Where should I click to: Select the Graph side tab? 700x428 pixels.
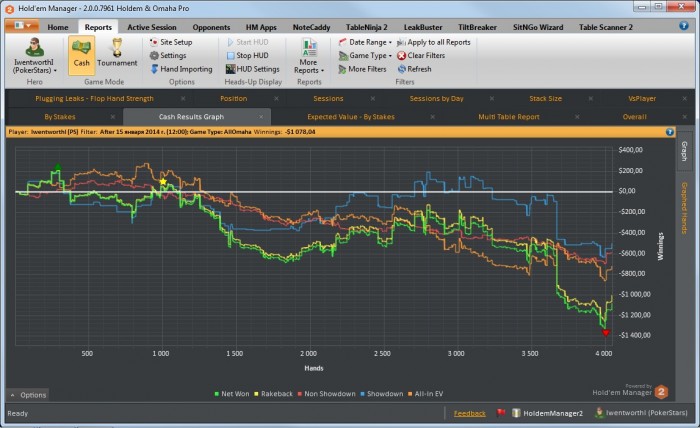[683, 152]
